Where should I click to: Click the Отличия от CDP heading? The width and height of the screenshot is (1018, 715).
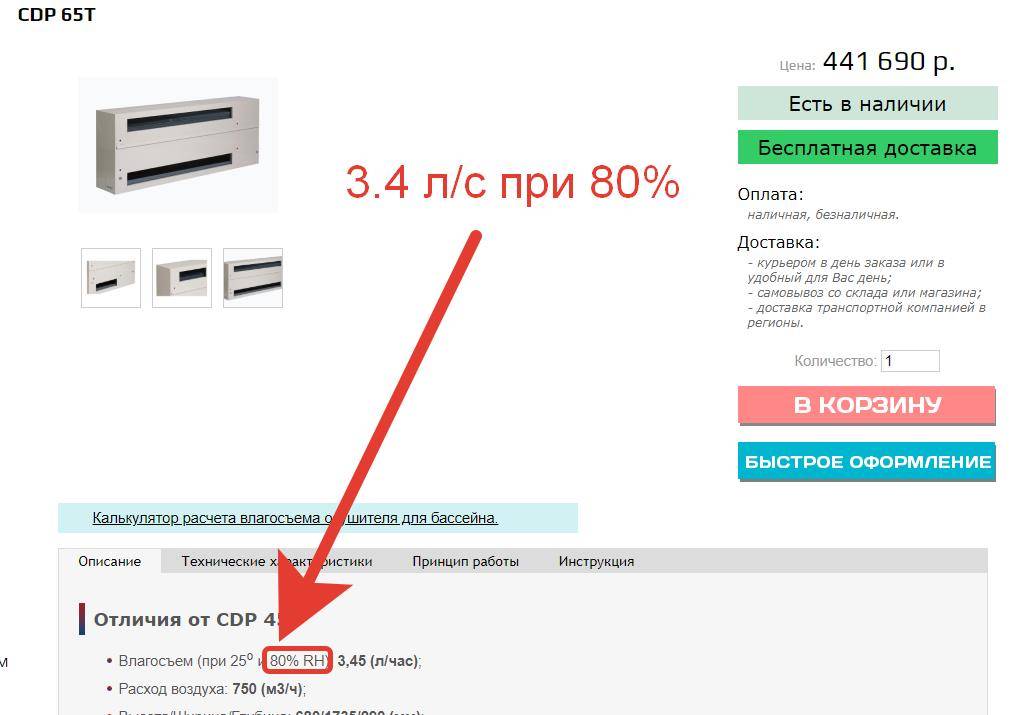[x=186, y=620]
